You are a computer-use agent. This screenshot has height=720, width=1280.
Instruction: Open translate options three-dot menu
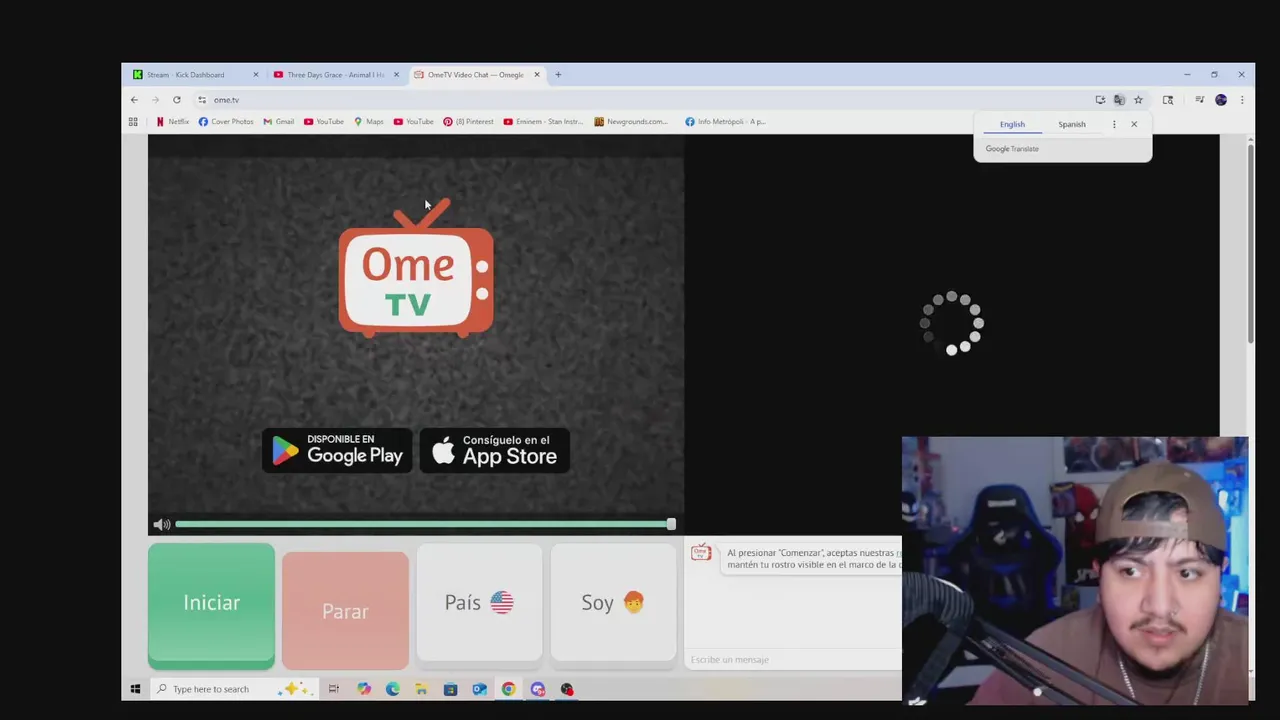[x=1114, y=125]
